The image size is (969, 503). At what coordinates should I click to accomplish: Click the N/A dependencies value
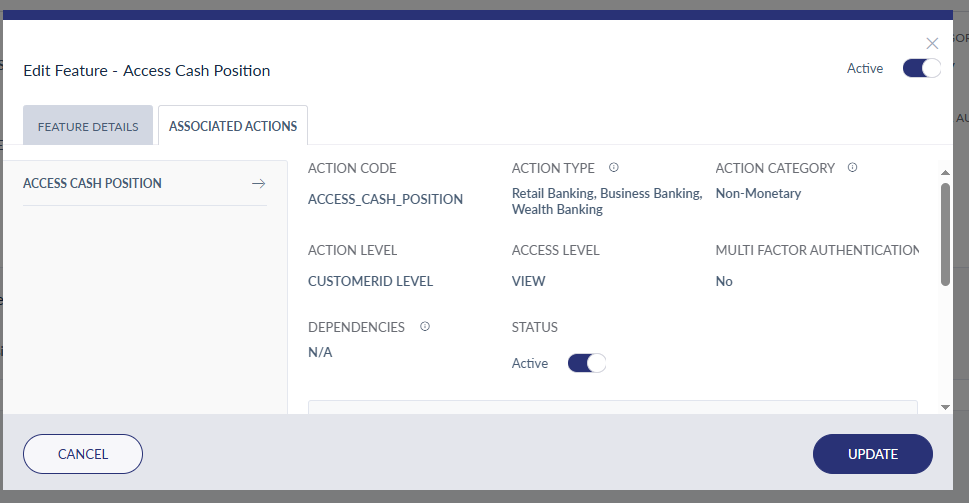[320, 352]
